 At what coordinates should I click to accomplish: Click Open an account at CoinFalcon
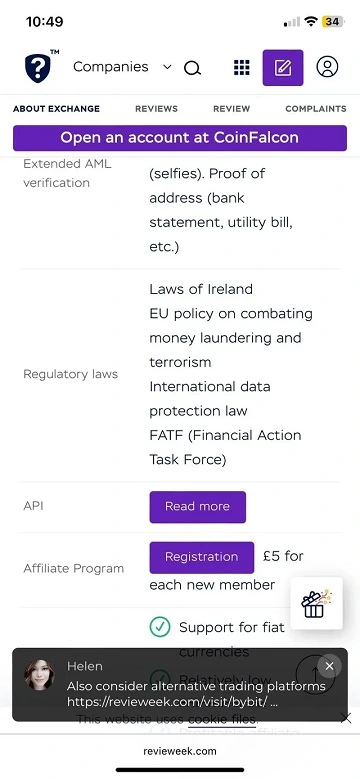[180, 138]
